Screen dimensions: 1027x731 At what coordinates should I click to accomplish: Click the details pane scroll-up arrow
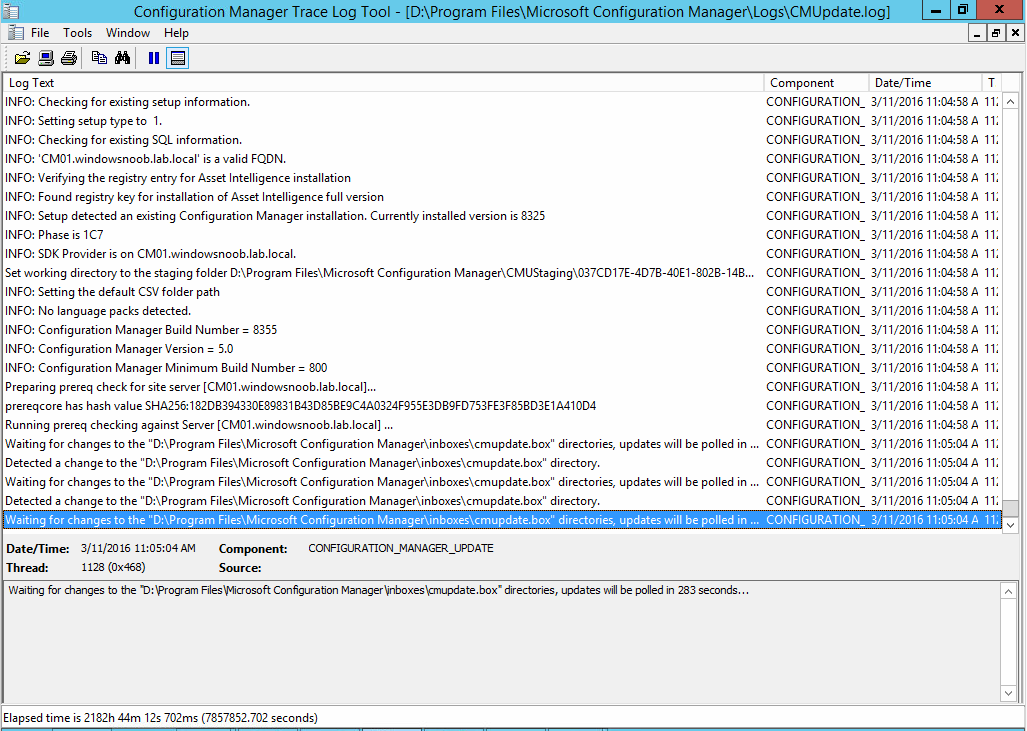(1009, 591)
